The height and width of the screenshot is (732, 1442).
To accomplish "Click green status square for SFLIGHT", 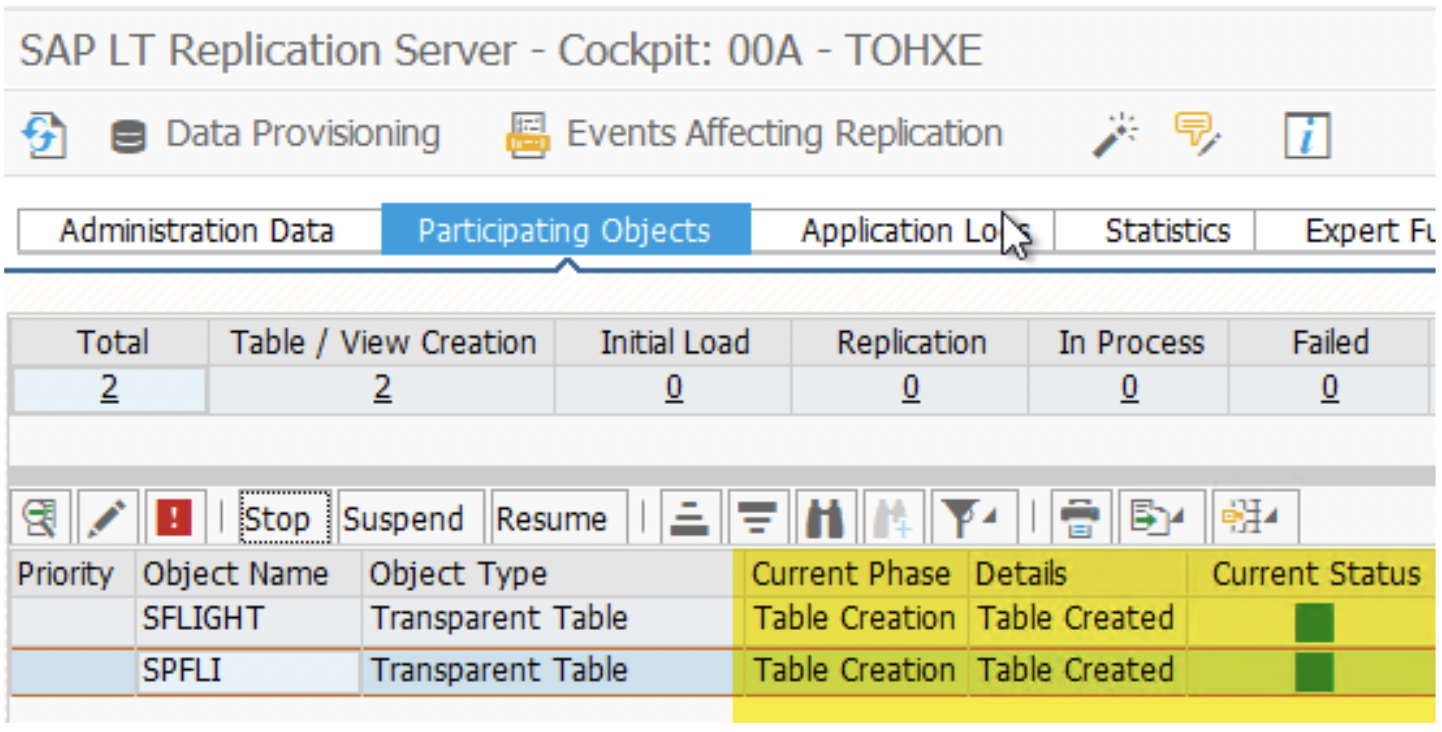I will pyautogui.click(x=1314, y=622).
